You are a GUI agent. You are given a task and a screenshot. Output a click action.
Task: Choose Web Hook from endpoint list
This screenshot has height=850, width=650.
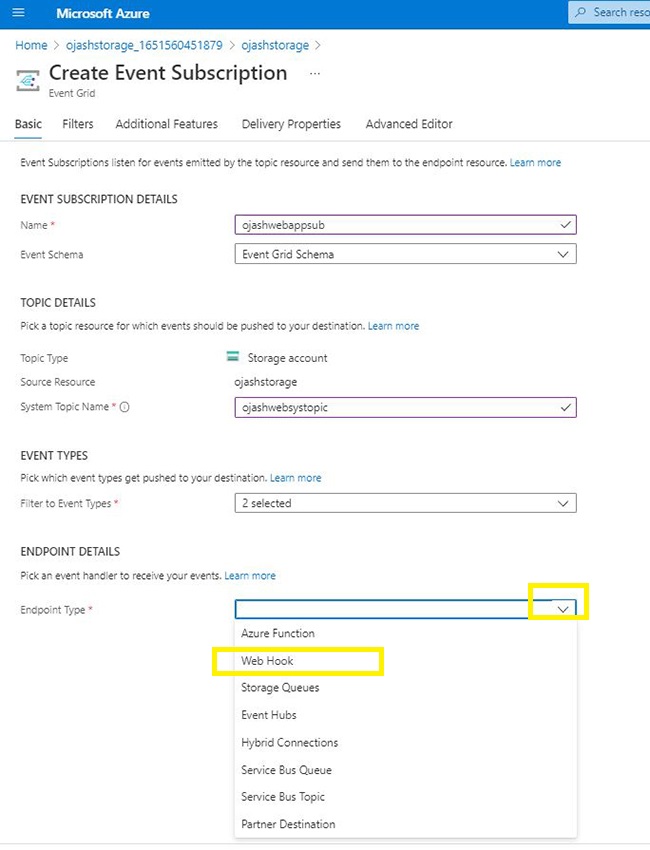tap(267, 661)
